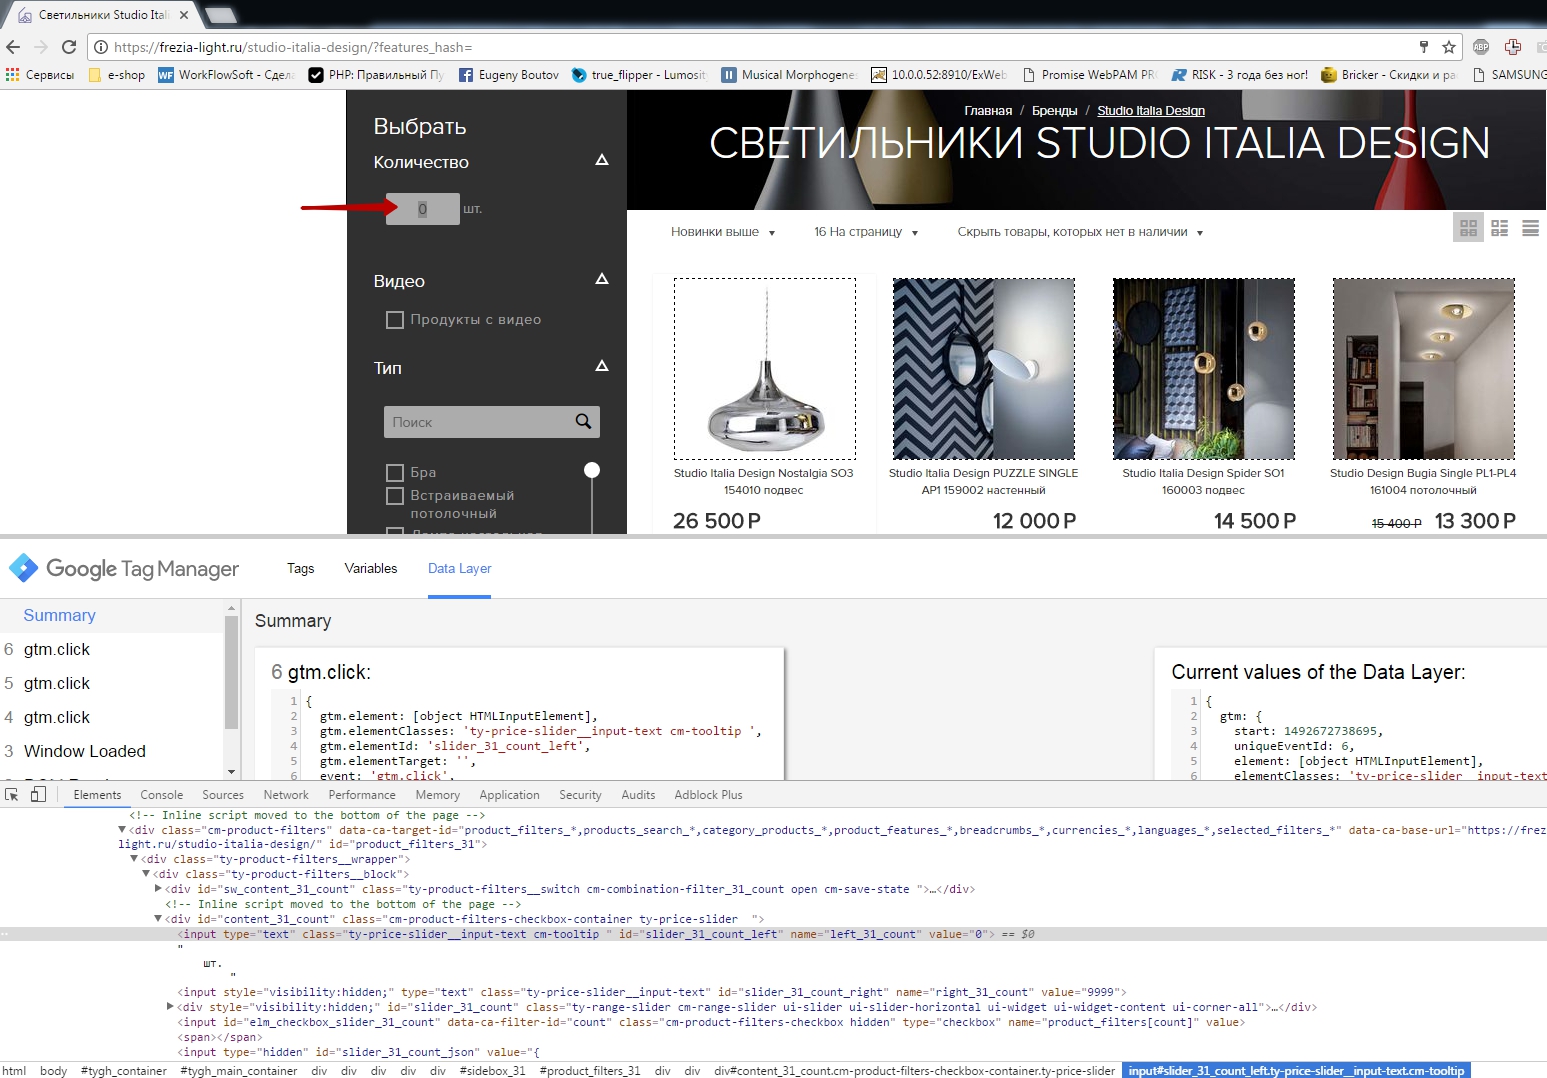Select the Window Loaded event in Summary list
Image resolution: width=1547 pixels, height=1078 pixels.
[85, 751]
